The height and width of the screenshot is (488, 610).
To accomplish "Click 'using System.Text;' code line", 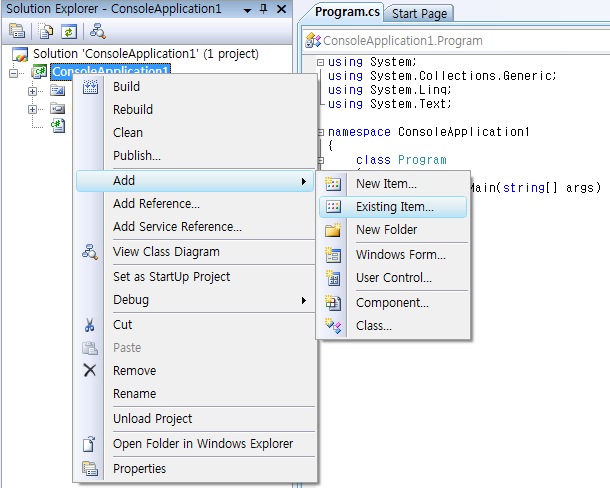I will 389,104.
